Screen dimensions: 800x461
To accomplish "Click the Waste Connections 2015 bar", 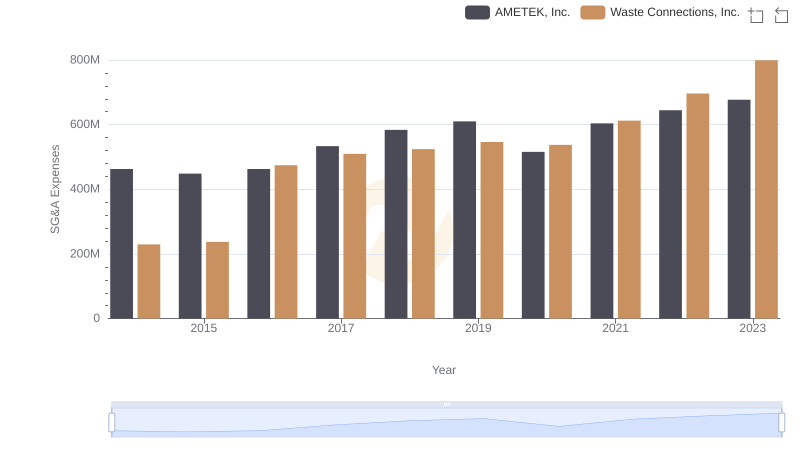I will [x=217, y=280].
